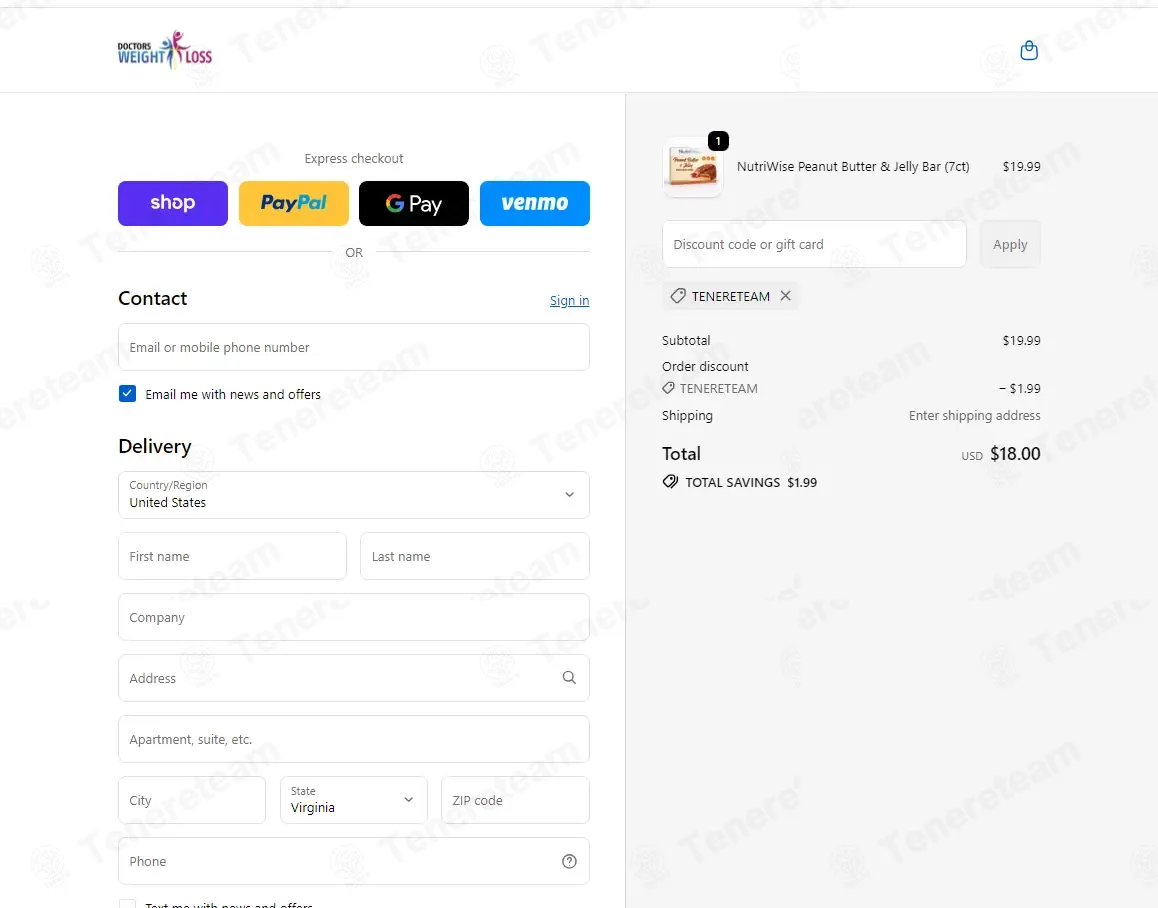Select the City field

tap(192, 799)
